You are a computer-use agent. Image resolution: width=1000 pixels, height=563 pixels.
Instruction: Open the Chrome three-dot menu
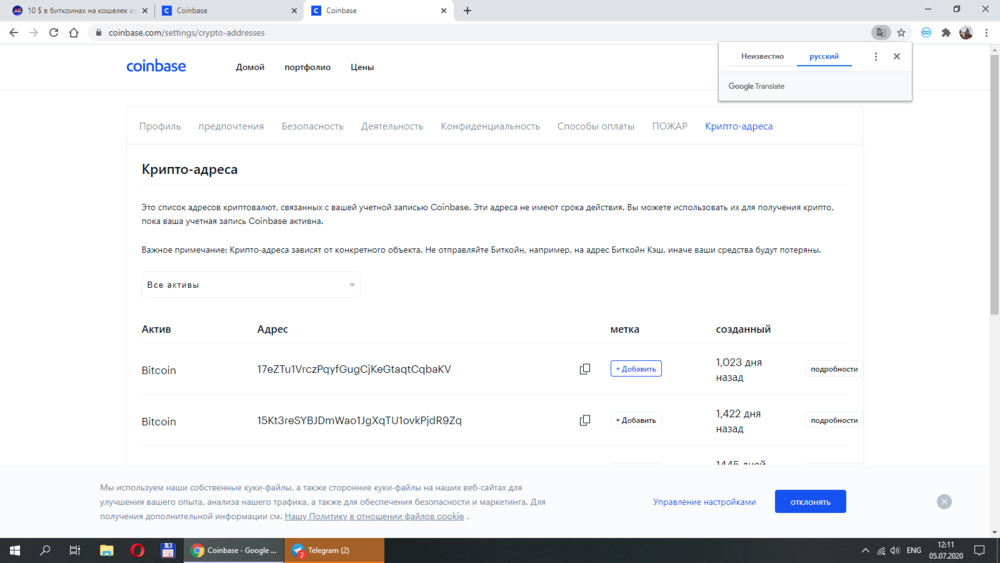(987, 33)
